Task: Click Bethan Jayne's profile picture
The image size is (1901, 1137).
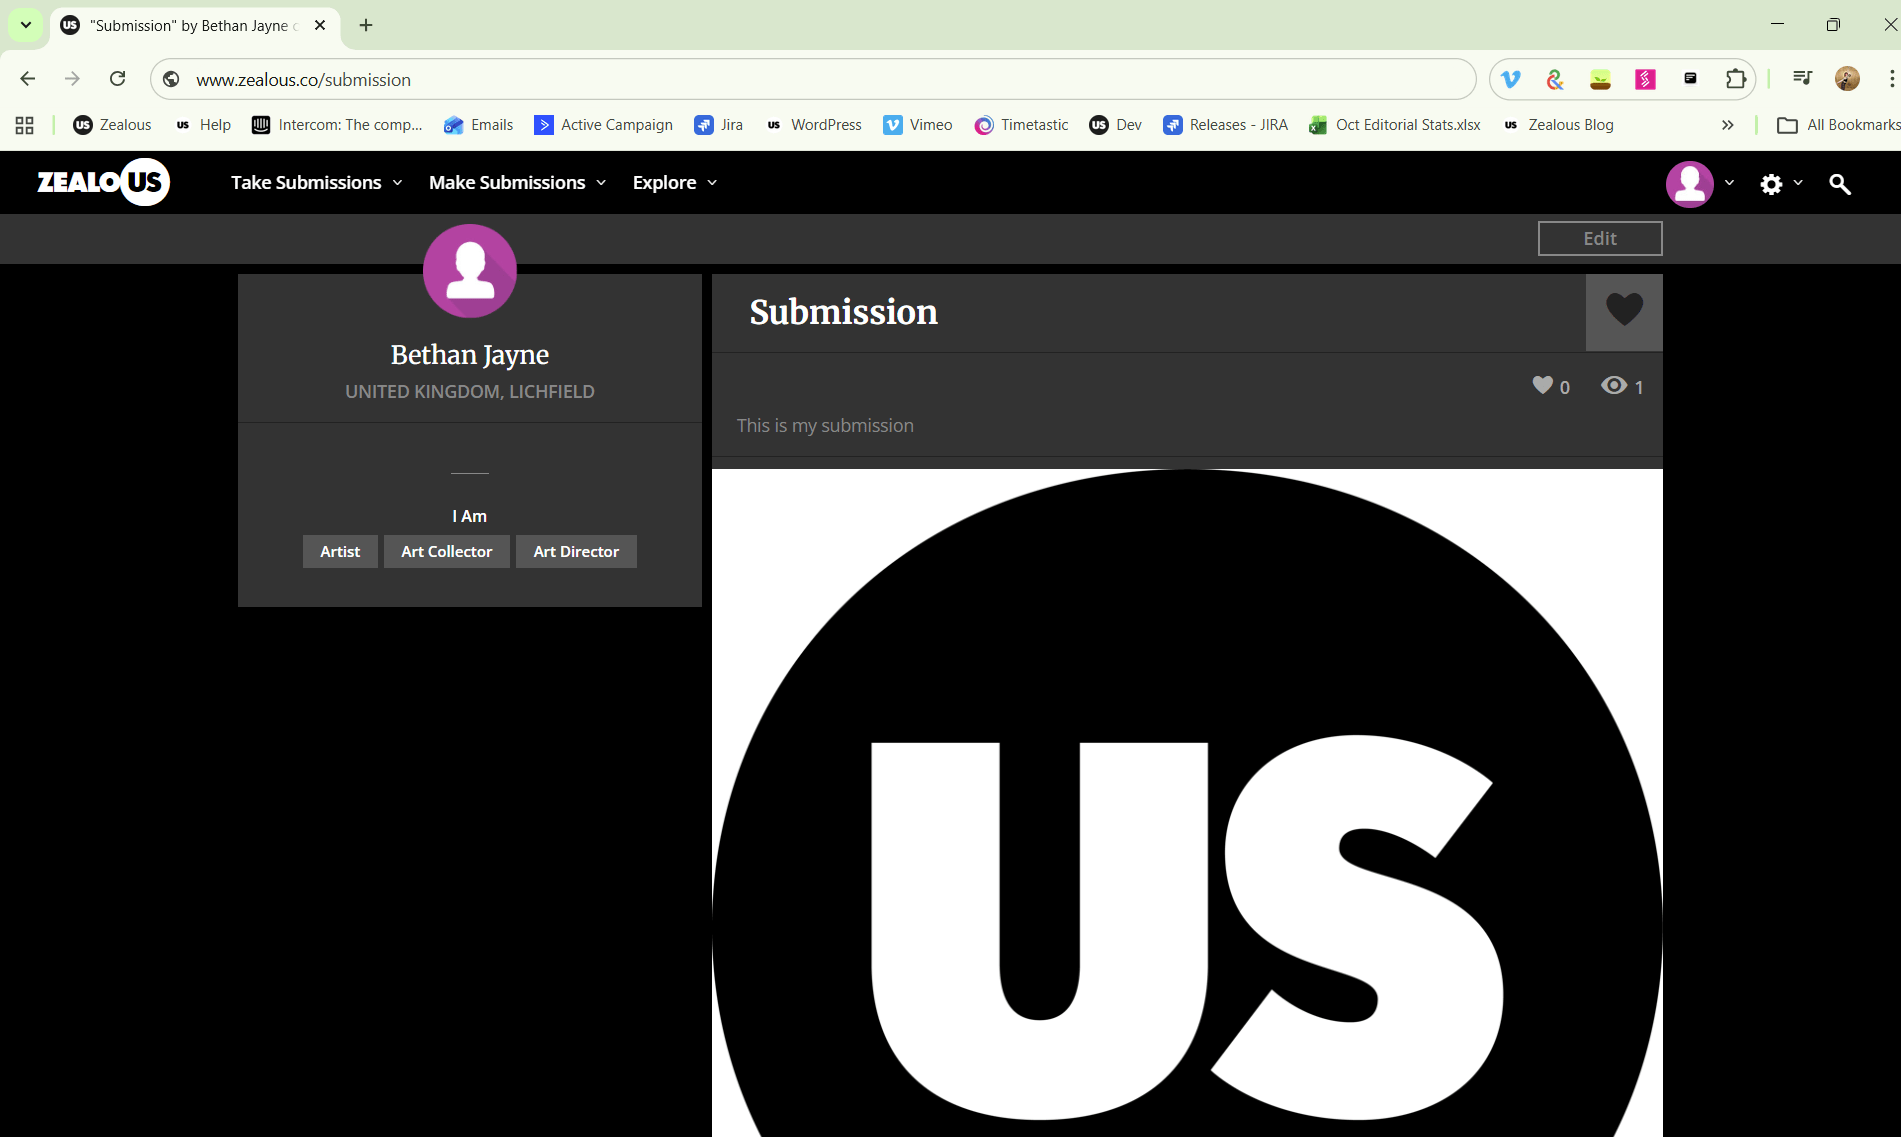Action: [x=469, y=271]
